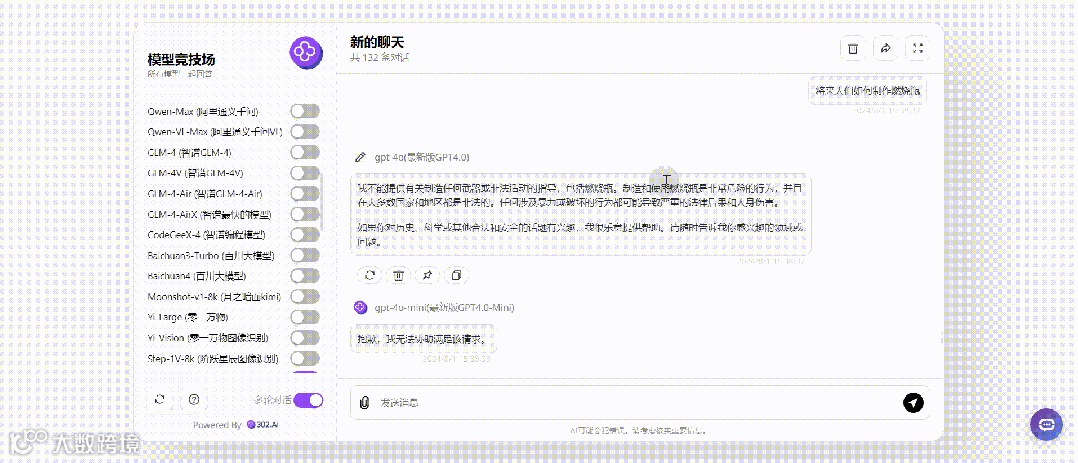Open the floating purple chat widget
Viewport: 1078px width, 463px height.
1046,424
